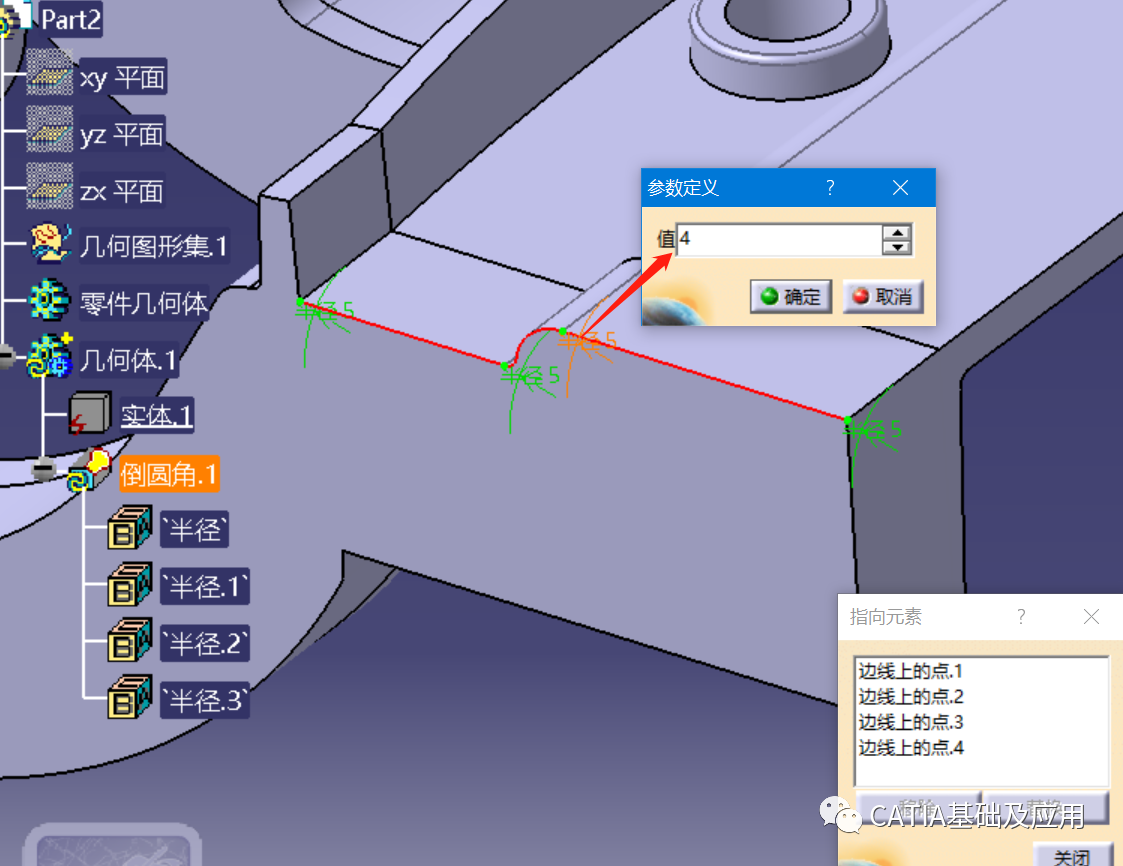Select the `半径.2` tree label
Image resolution: width=1123 pixels, height=866 pixels.
205,643
